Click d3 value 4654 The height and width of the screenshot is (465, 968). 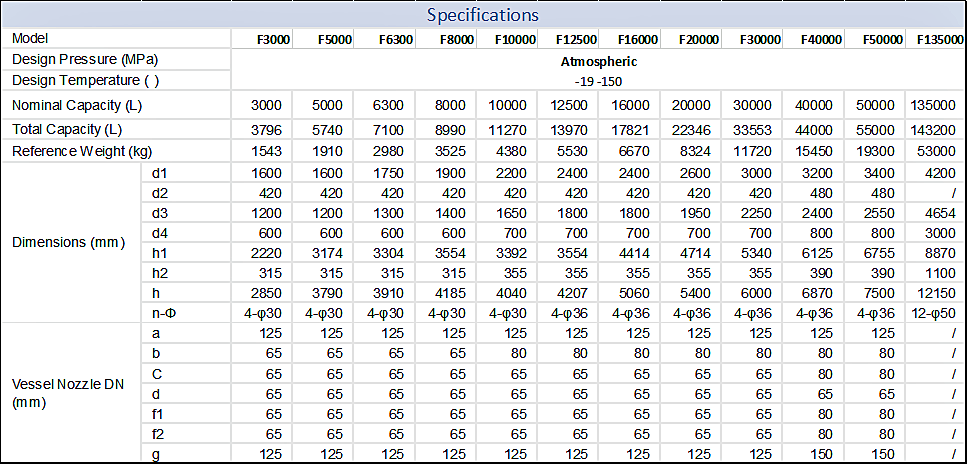click(x=940, y=214)
